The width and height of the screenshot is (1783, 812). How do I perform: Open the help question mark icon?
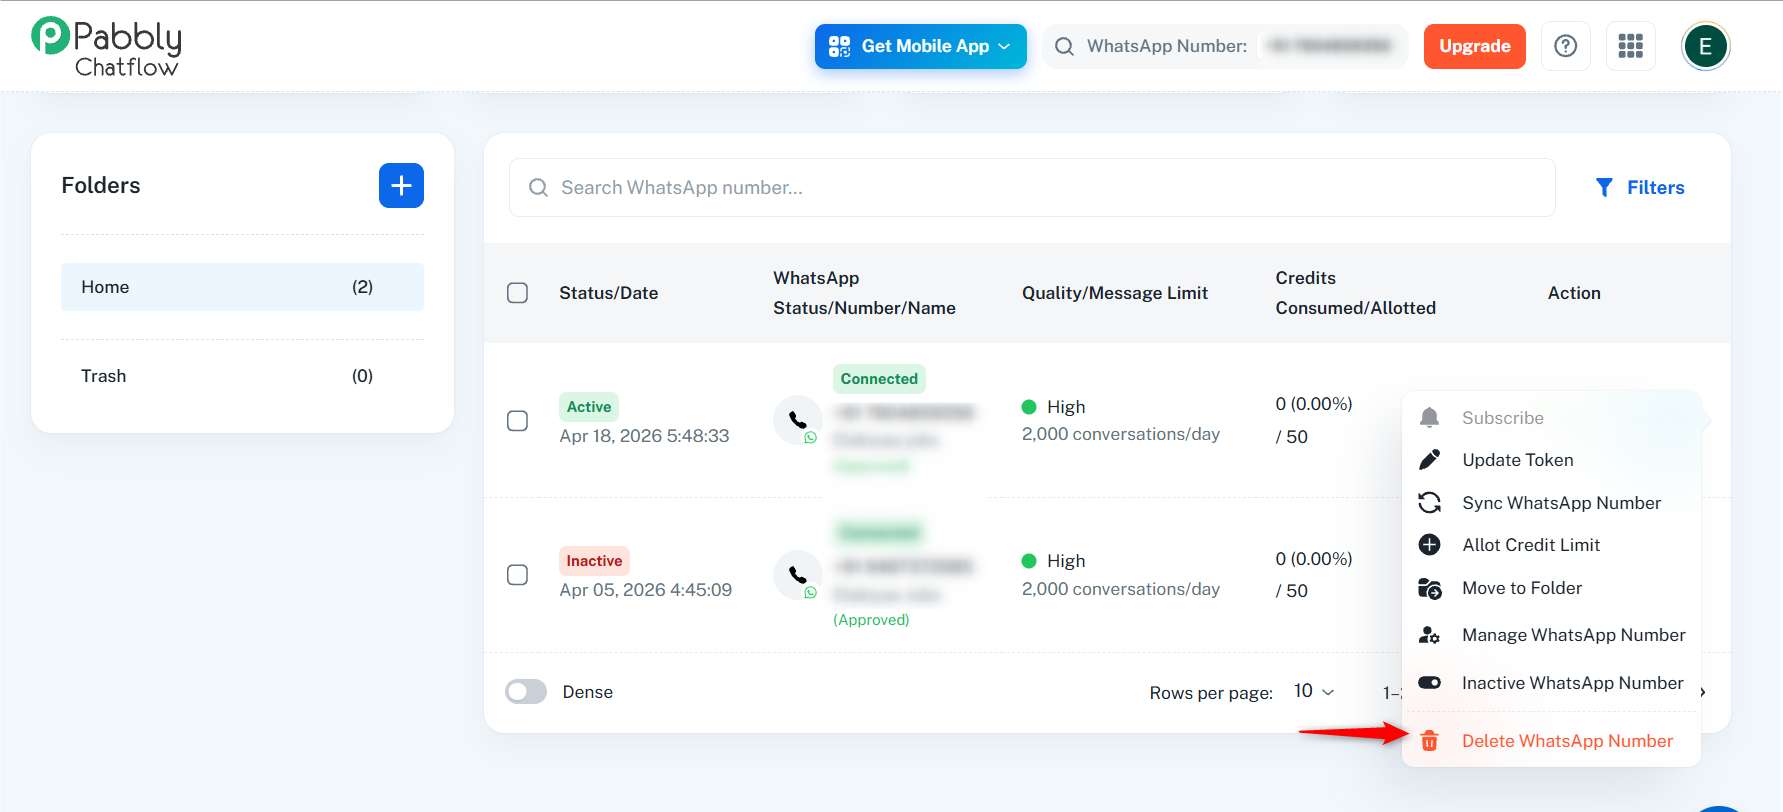point(1566,46)
